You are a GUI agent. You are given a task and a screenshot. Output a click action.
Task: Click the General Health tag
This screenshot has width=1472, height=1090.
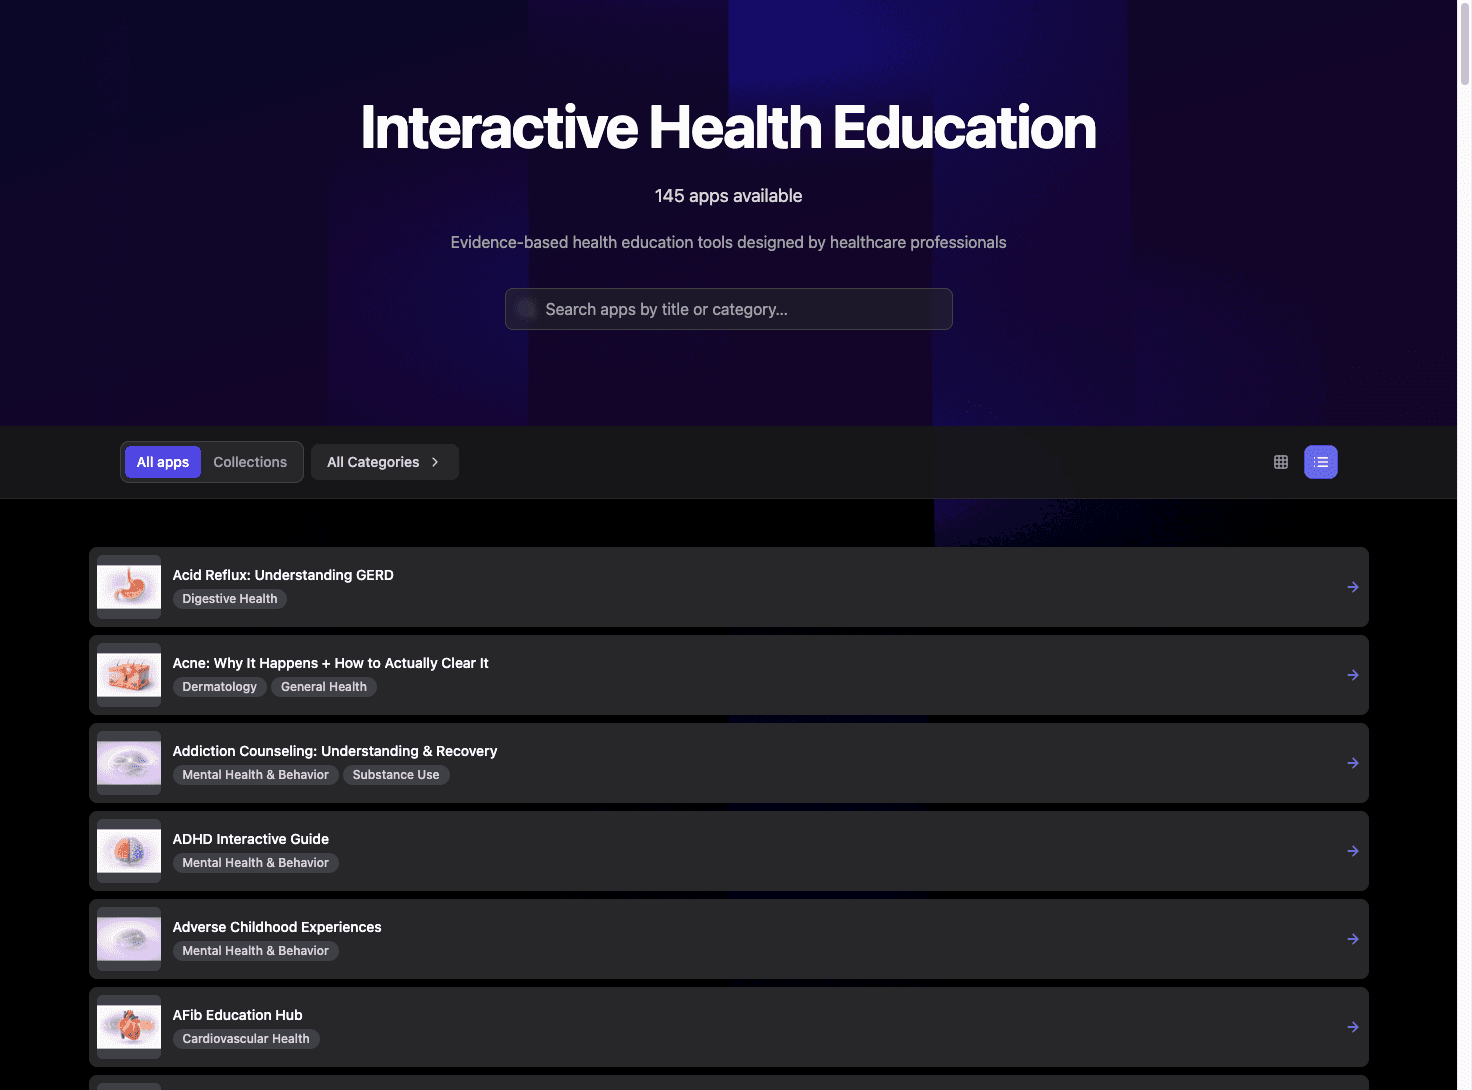click(324, 687)
